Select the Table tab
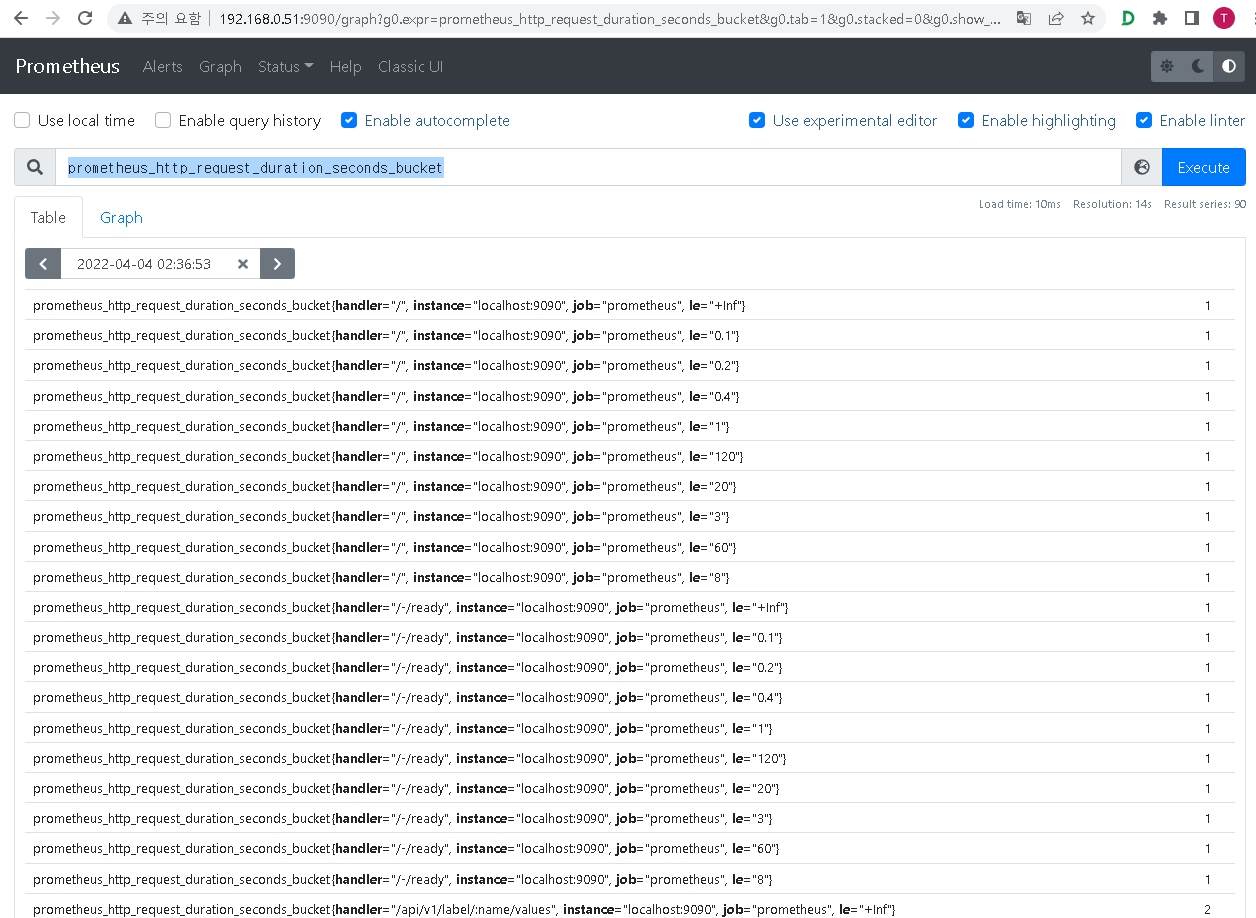Viewport: 1256px width, 918px height. (x=48, y=217)
